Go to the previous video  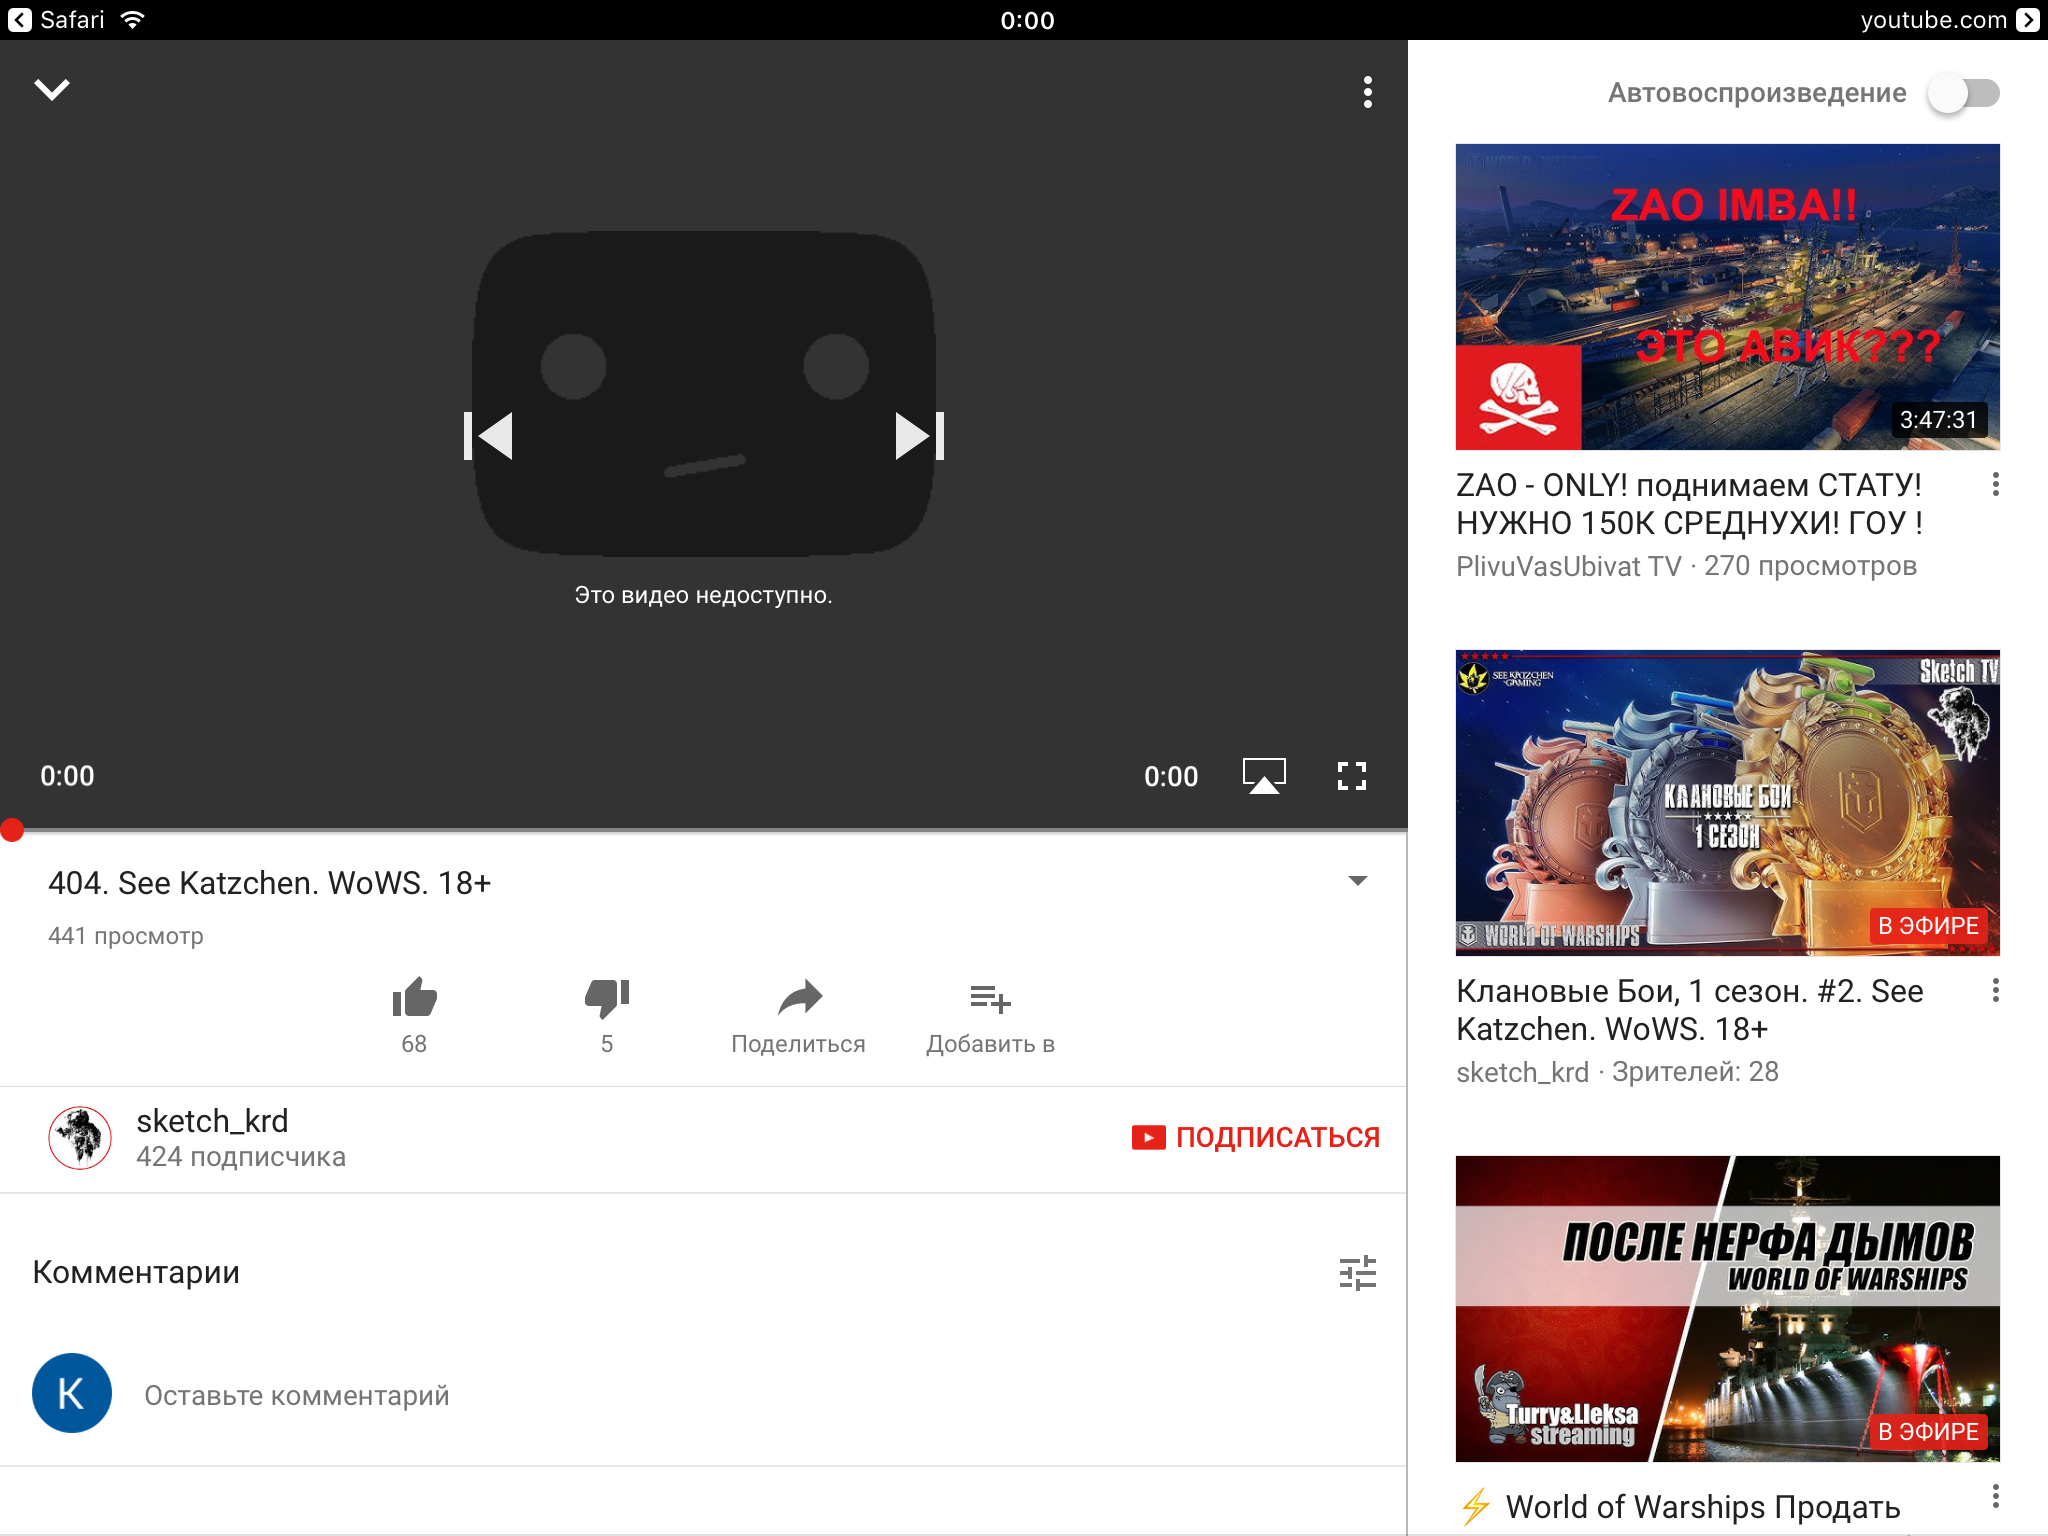(488, 436)
